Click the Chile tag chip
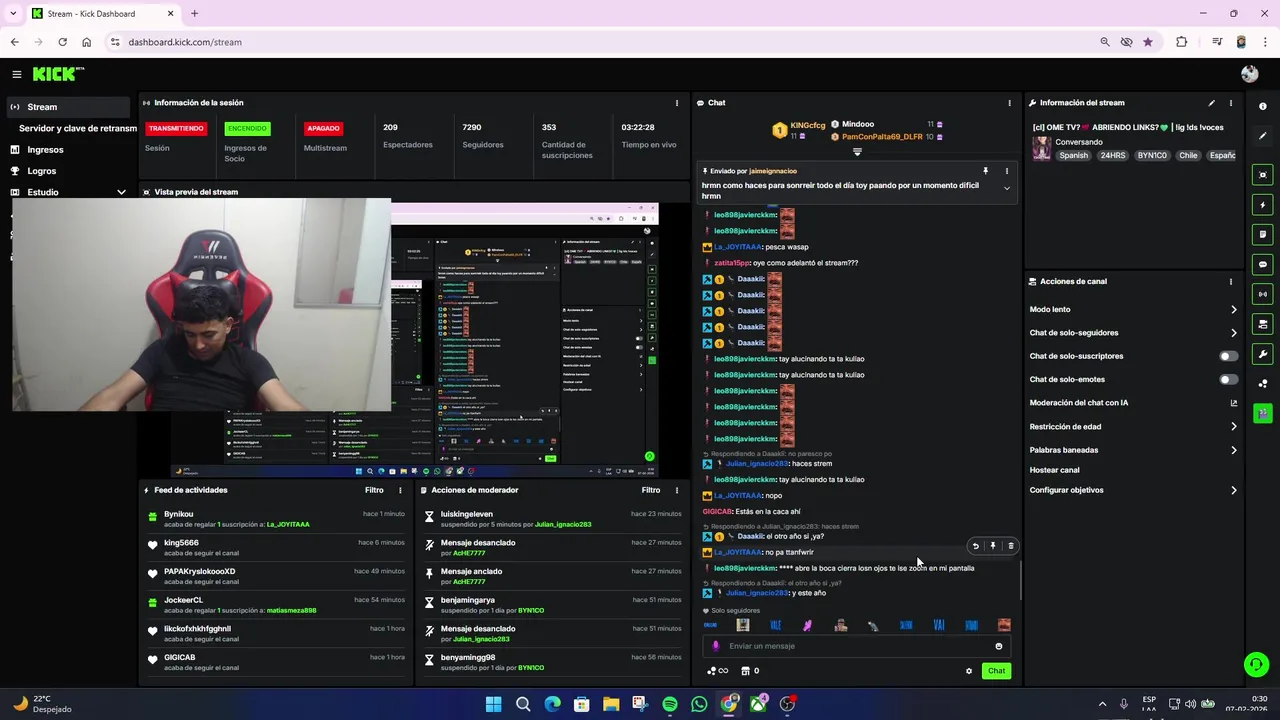The image size is (1280, 720). pos(1188,156)
